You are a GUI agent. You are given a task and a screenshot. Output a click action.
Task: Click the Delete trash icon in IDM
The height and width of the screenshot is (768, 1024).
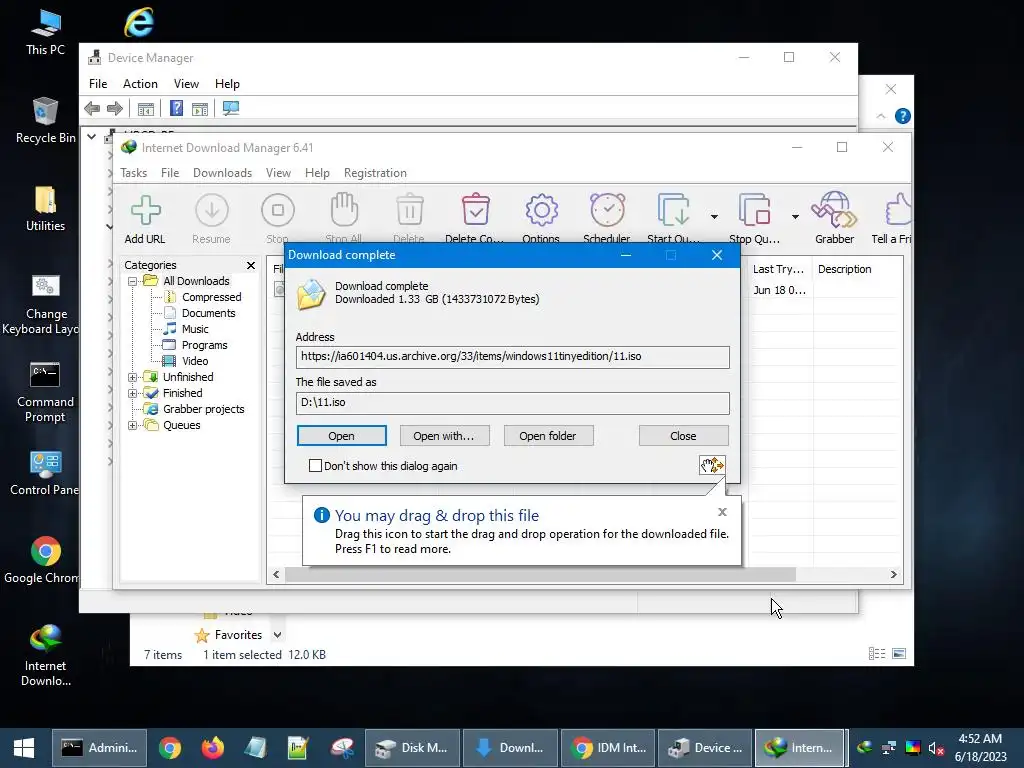(x=410, y=210)
